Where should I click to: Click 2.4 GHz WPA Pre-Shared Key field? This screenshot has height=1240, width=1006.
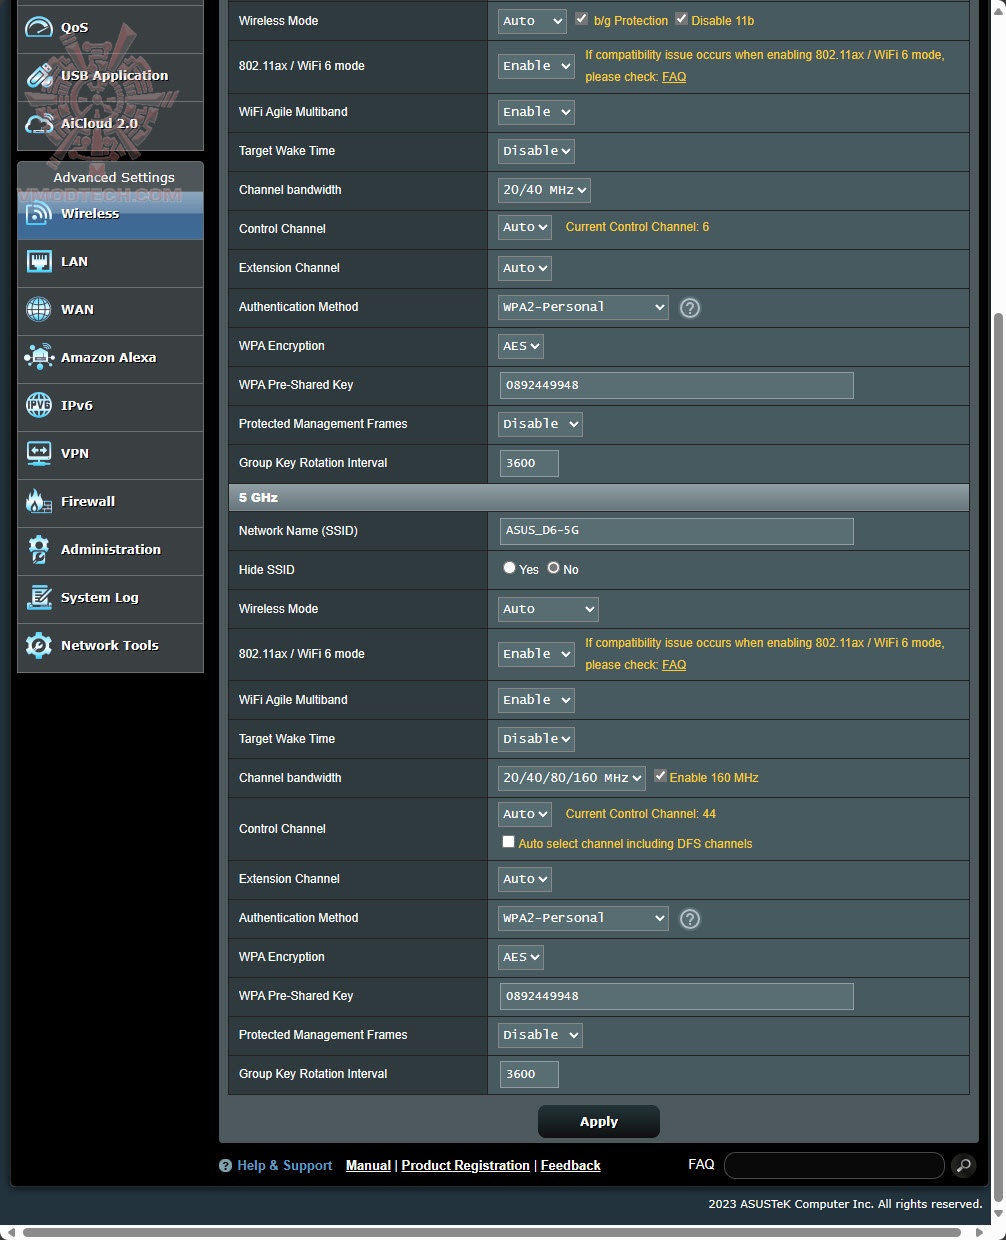click(x=677, y=385)
